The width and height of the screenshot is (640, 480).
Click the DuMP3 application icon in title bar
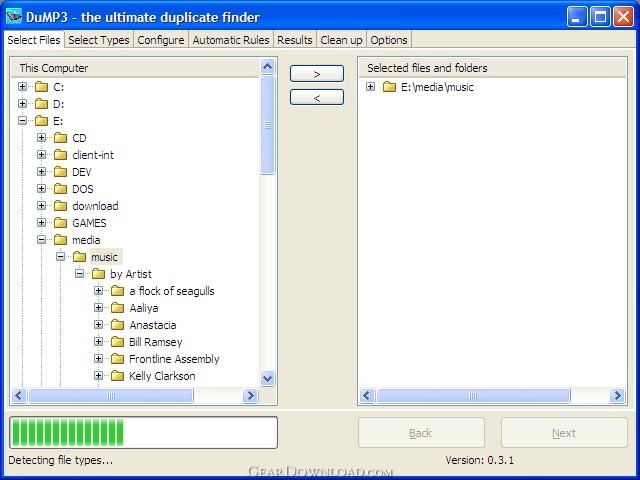14,17
